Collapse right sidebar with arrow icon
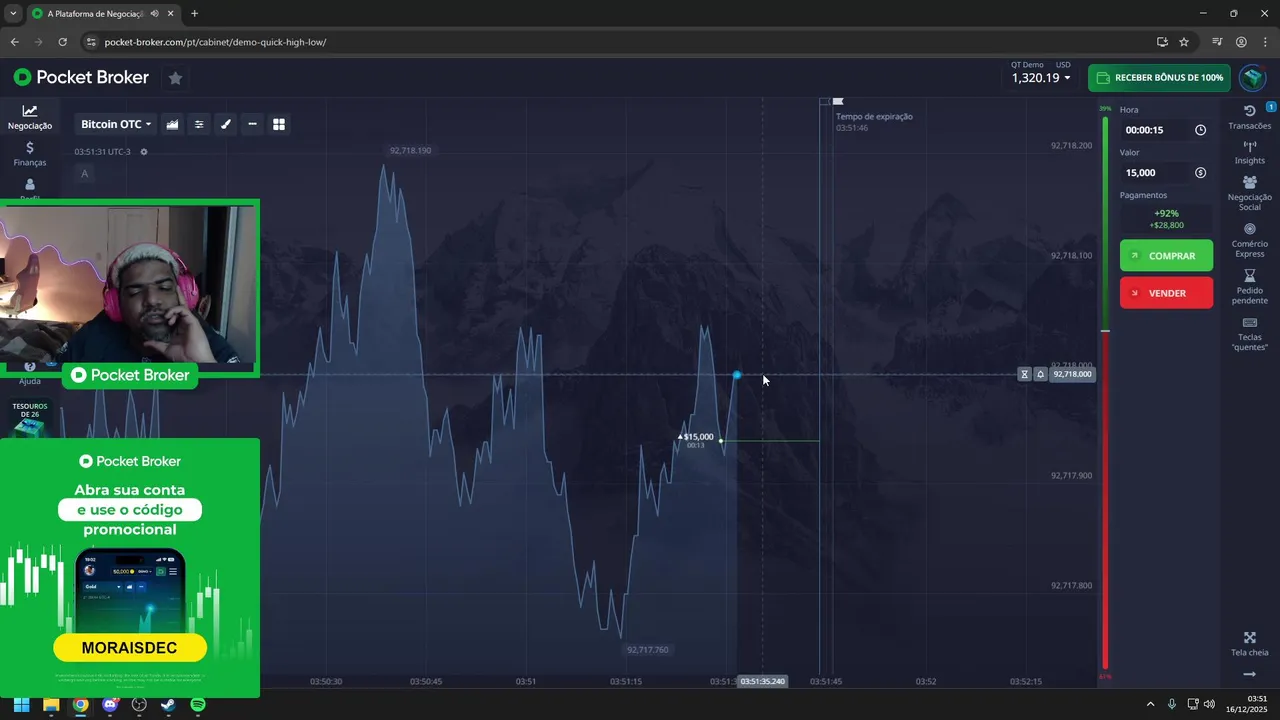The height and width of the screenshot is (720, 1280). click(x=1249, y=675)
